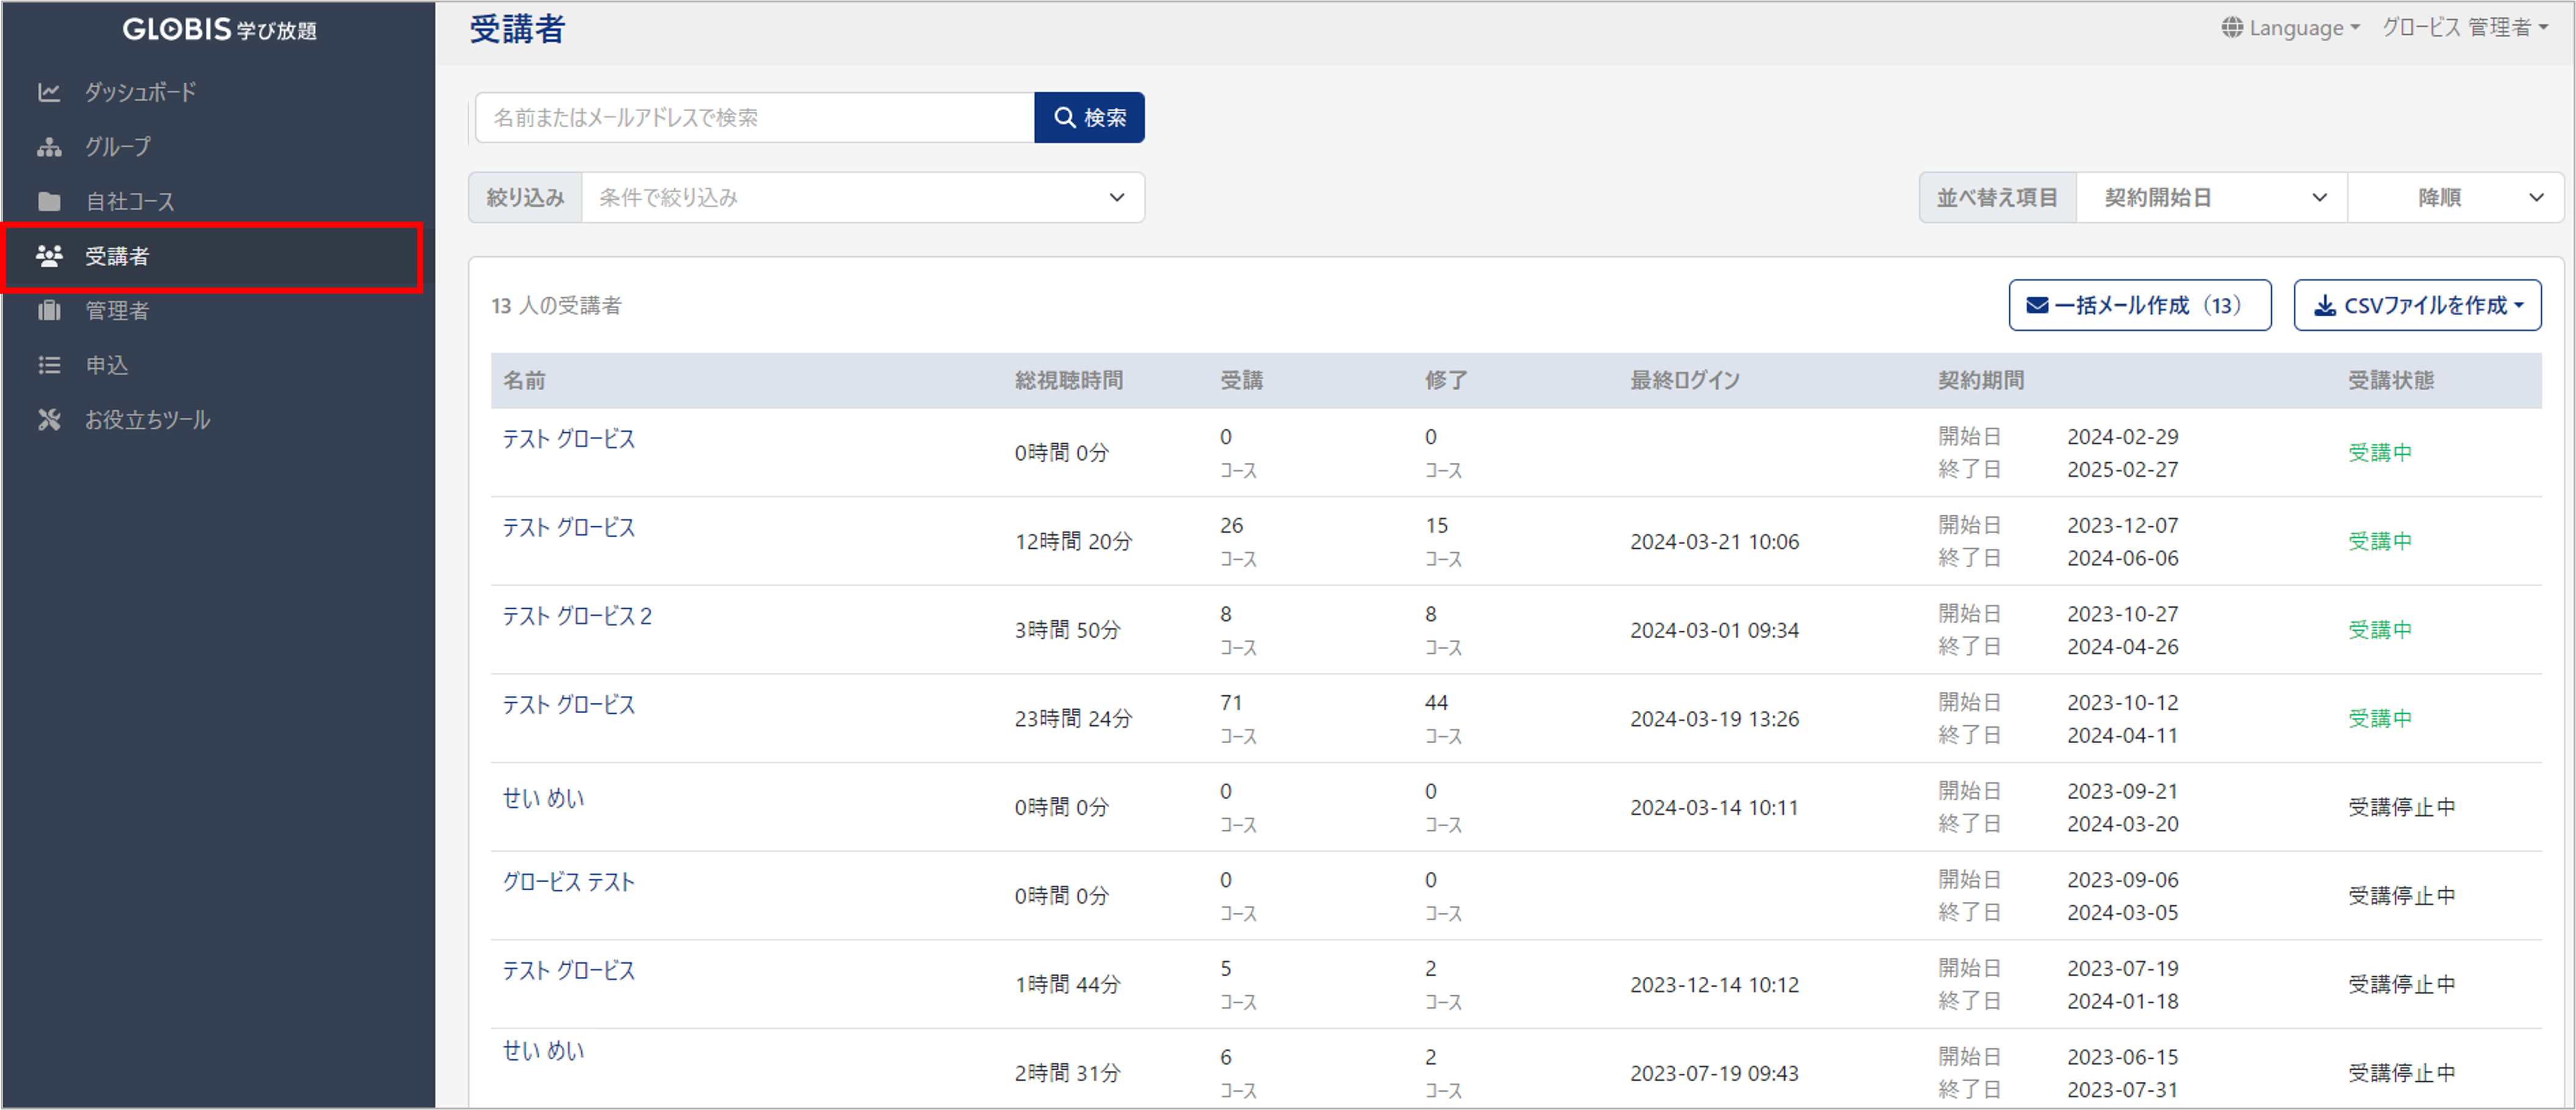This screenshot has height=1110, width=2576.
Task: Click the 名前 column header
Action: click(524, 381)
